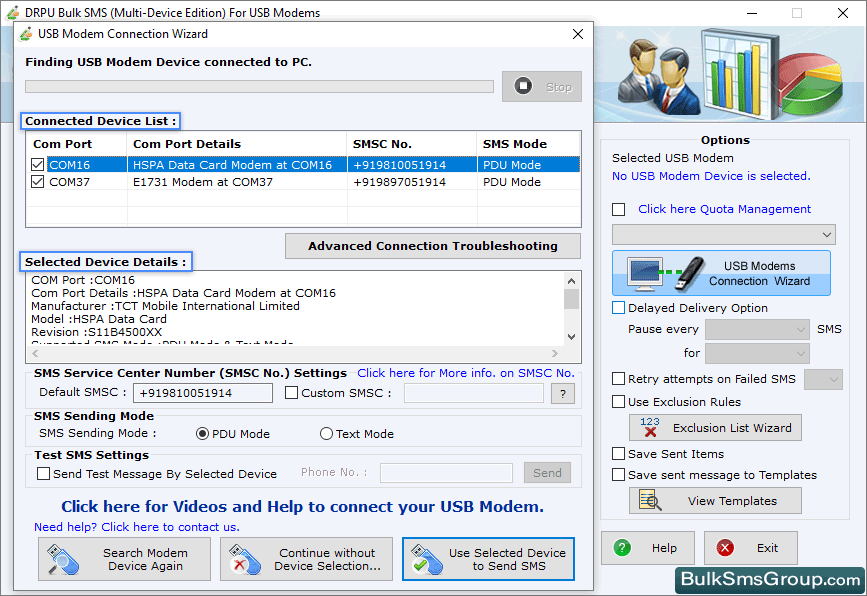
Task: Click the 'Click here Quota Management' link
Action: [x=724, y=209]
